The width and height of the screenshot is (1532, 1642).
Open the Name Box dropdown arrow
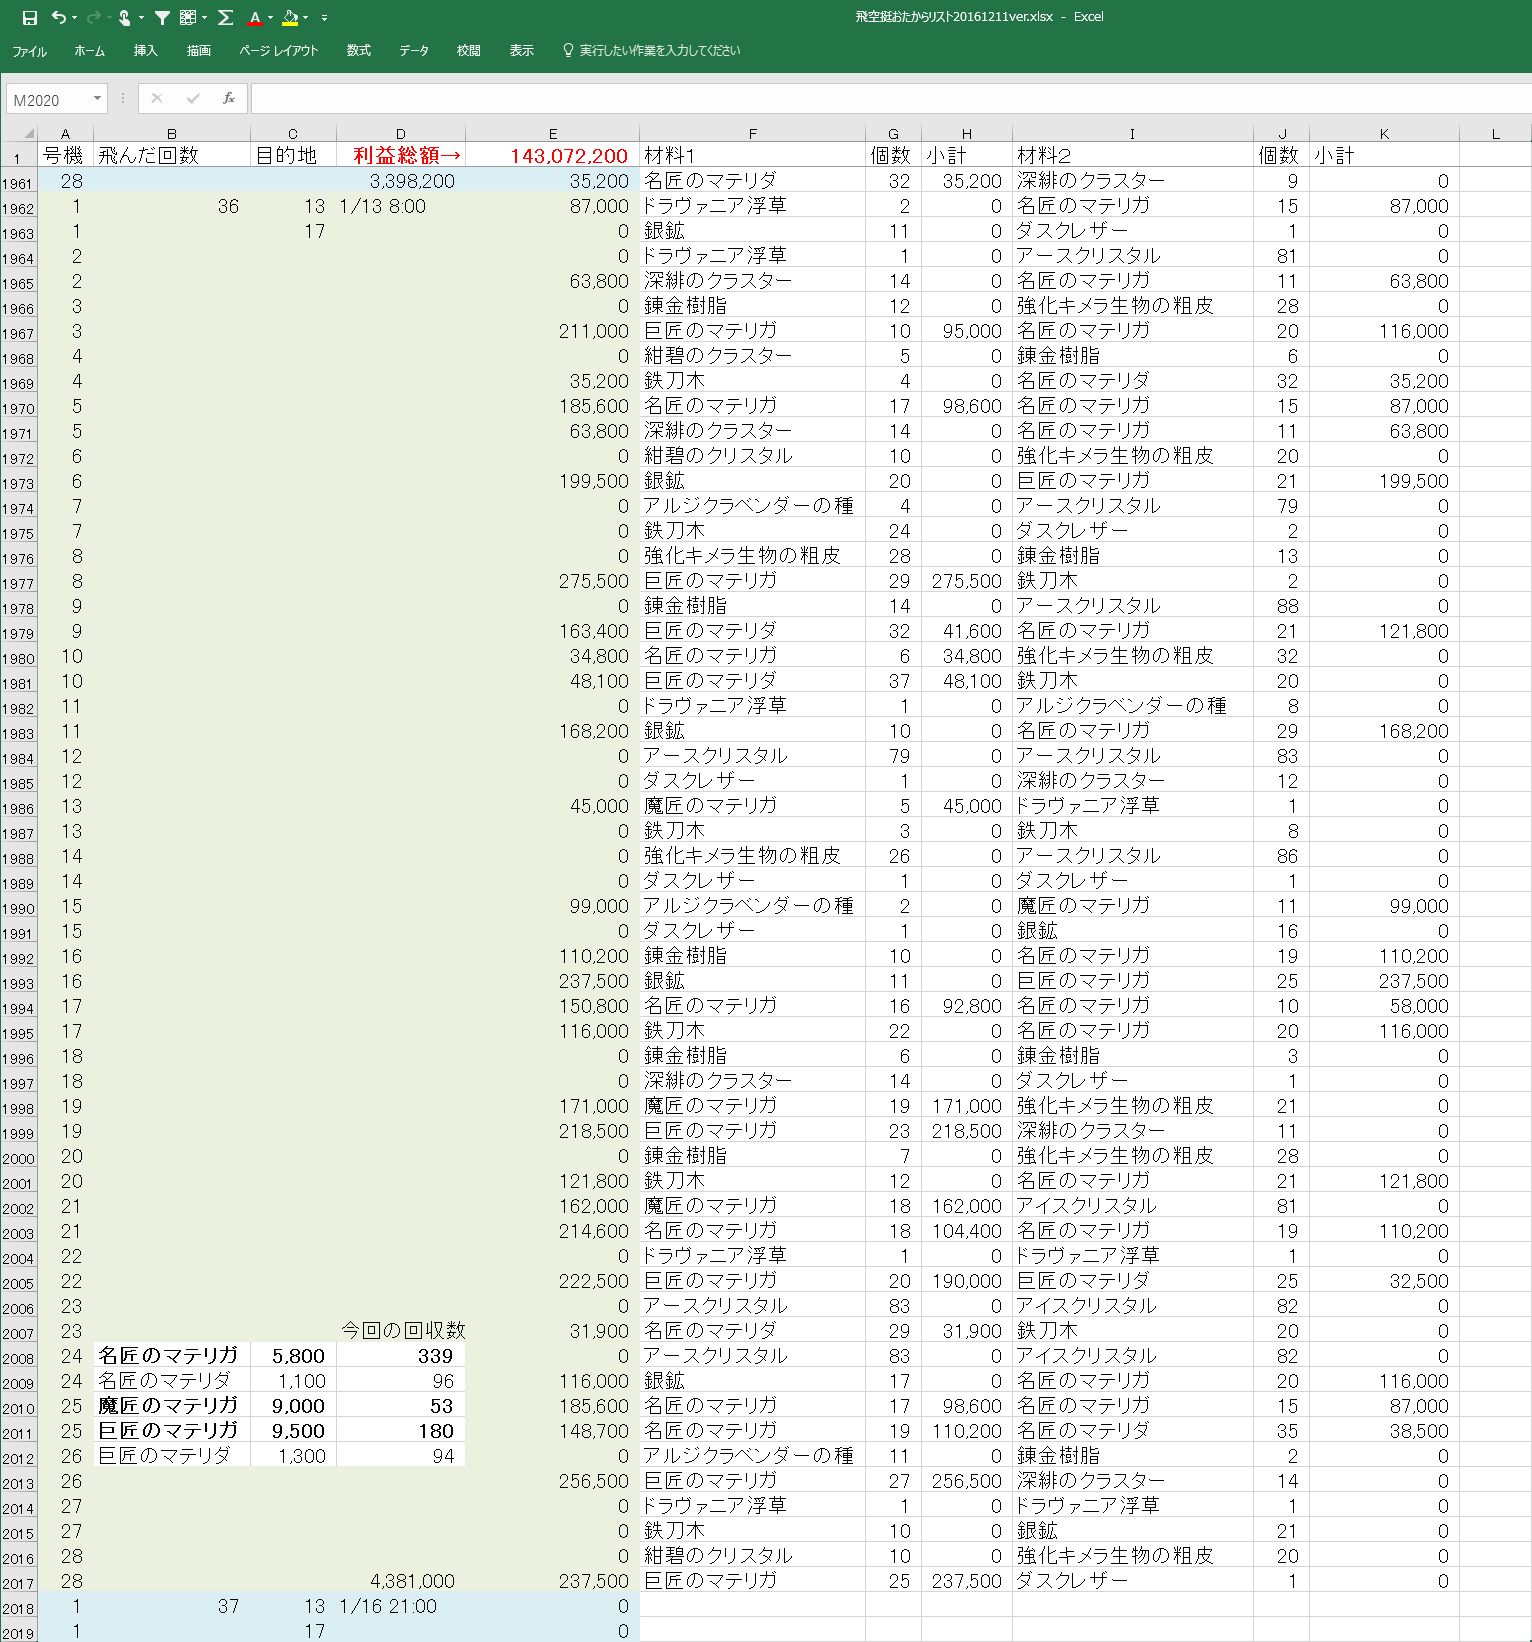97,98
